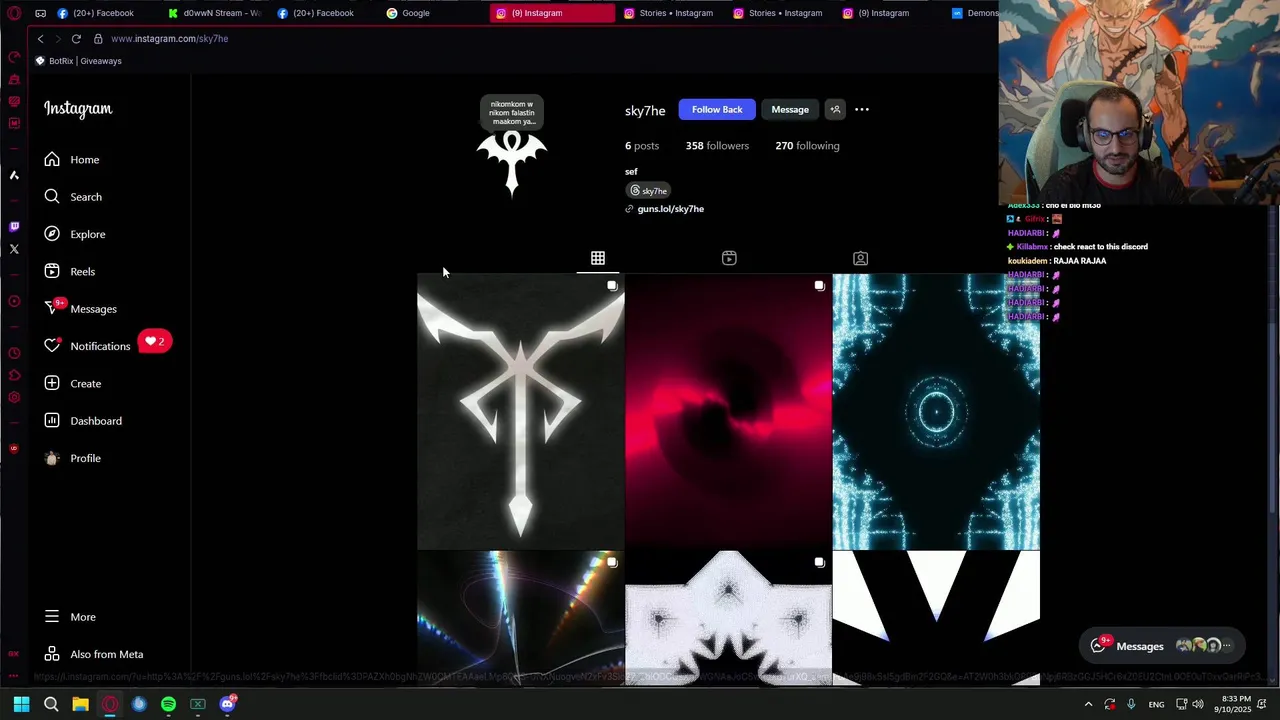Open the profile note bubble
Image resolution: width=1280 pixels, height=720 pixels.
[x=512, y=112]
